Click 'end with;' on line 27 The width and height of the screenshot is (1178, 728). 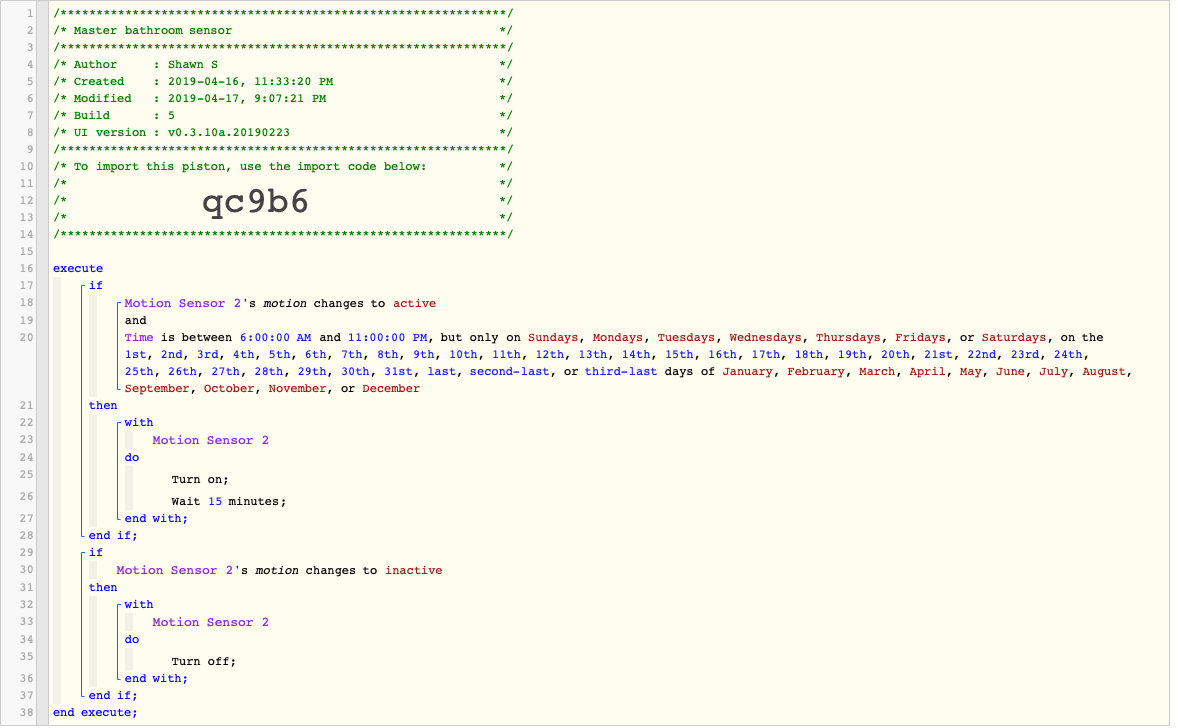coord(156,518)
